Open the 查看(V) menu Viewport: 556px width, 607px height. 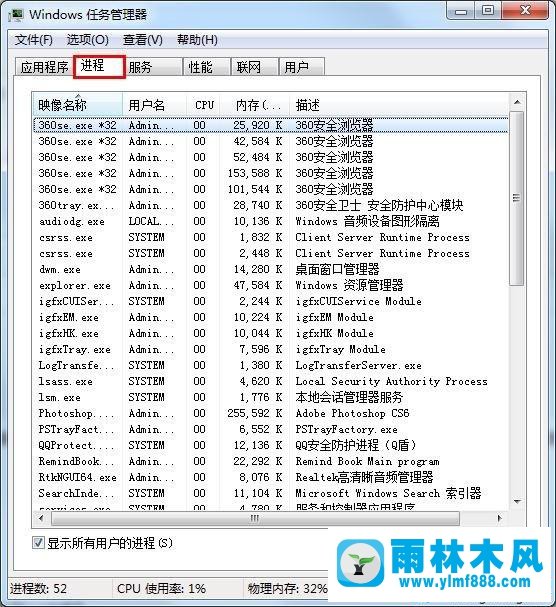click(x=142, y=40)
